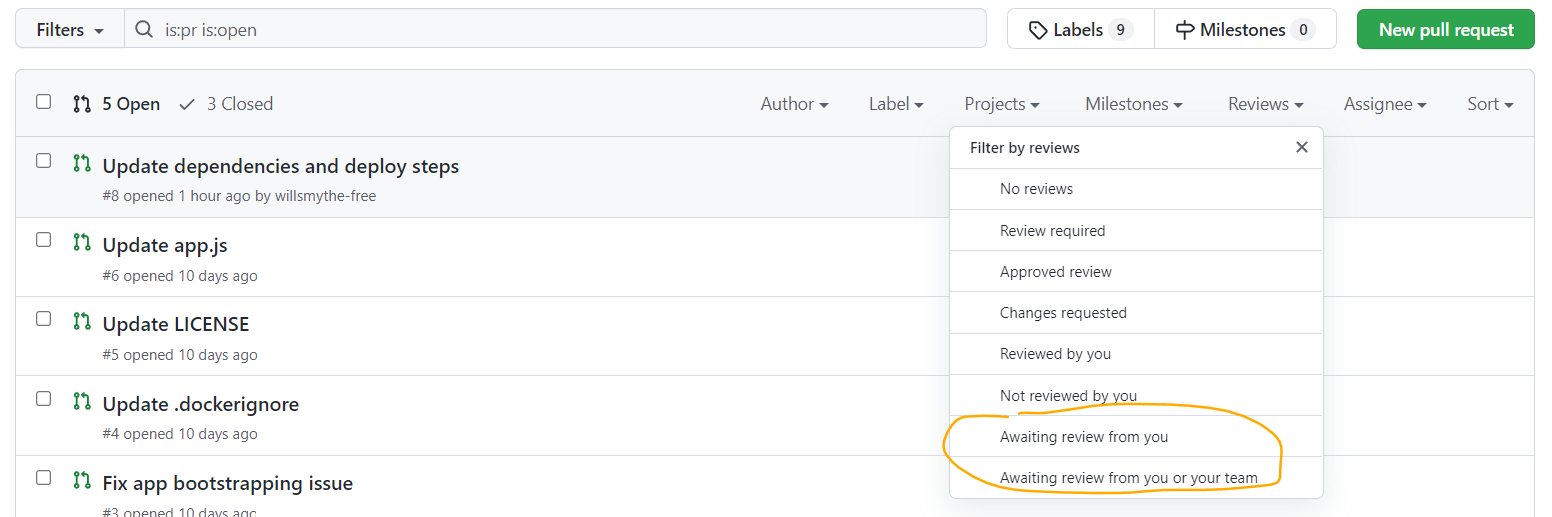Click the pull request icon beside 5 Open
This screenshot has width=1552, height=517.
coord(82,104)
